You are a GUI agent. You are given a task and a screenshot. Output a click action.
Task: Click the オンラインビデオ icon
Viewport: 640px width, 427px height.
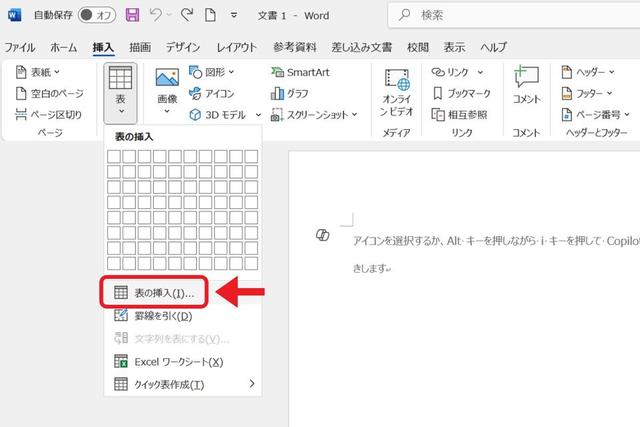[x=396, y=80]
